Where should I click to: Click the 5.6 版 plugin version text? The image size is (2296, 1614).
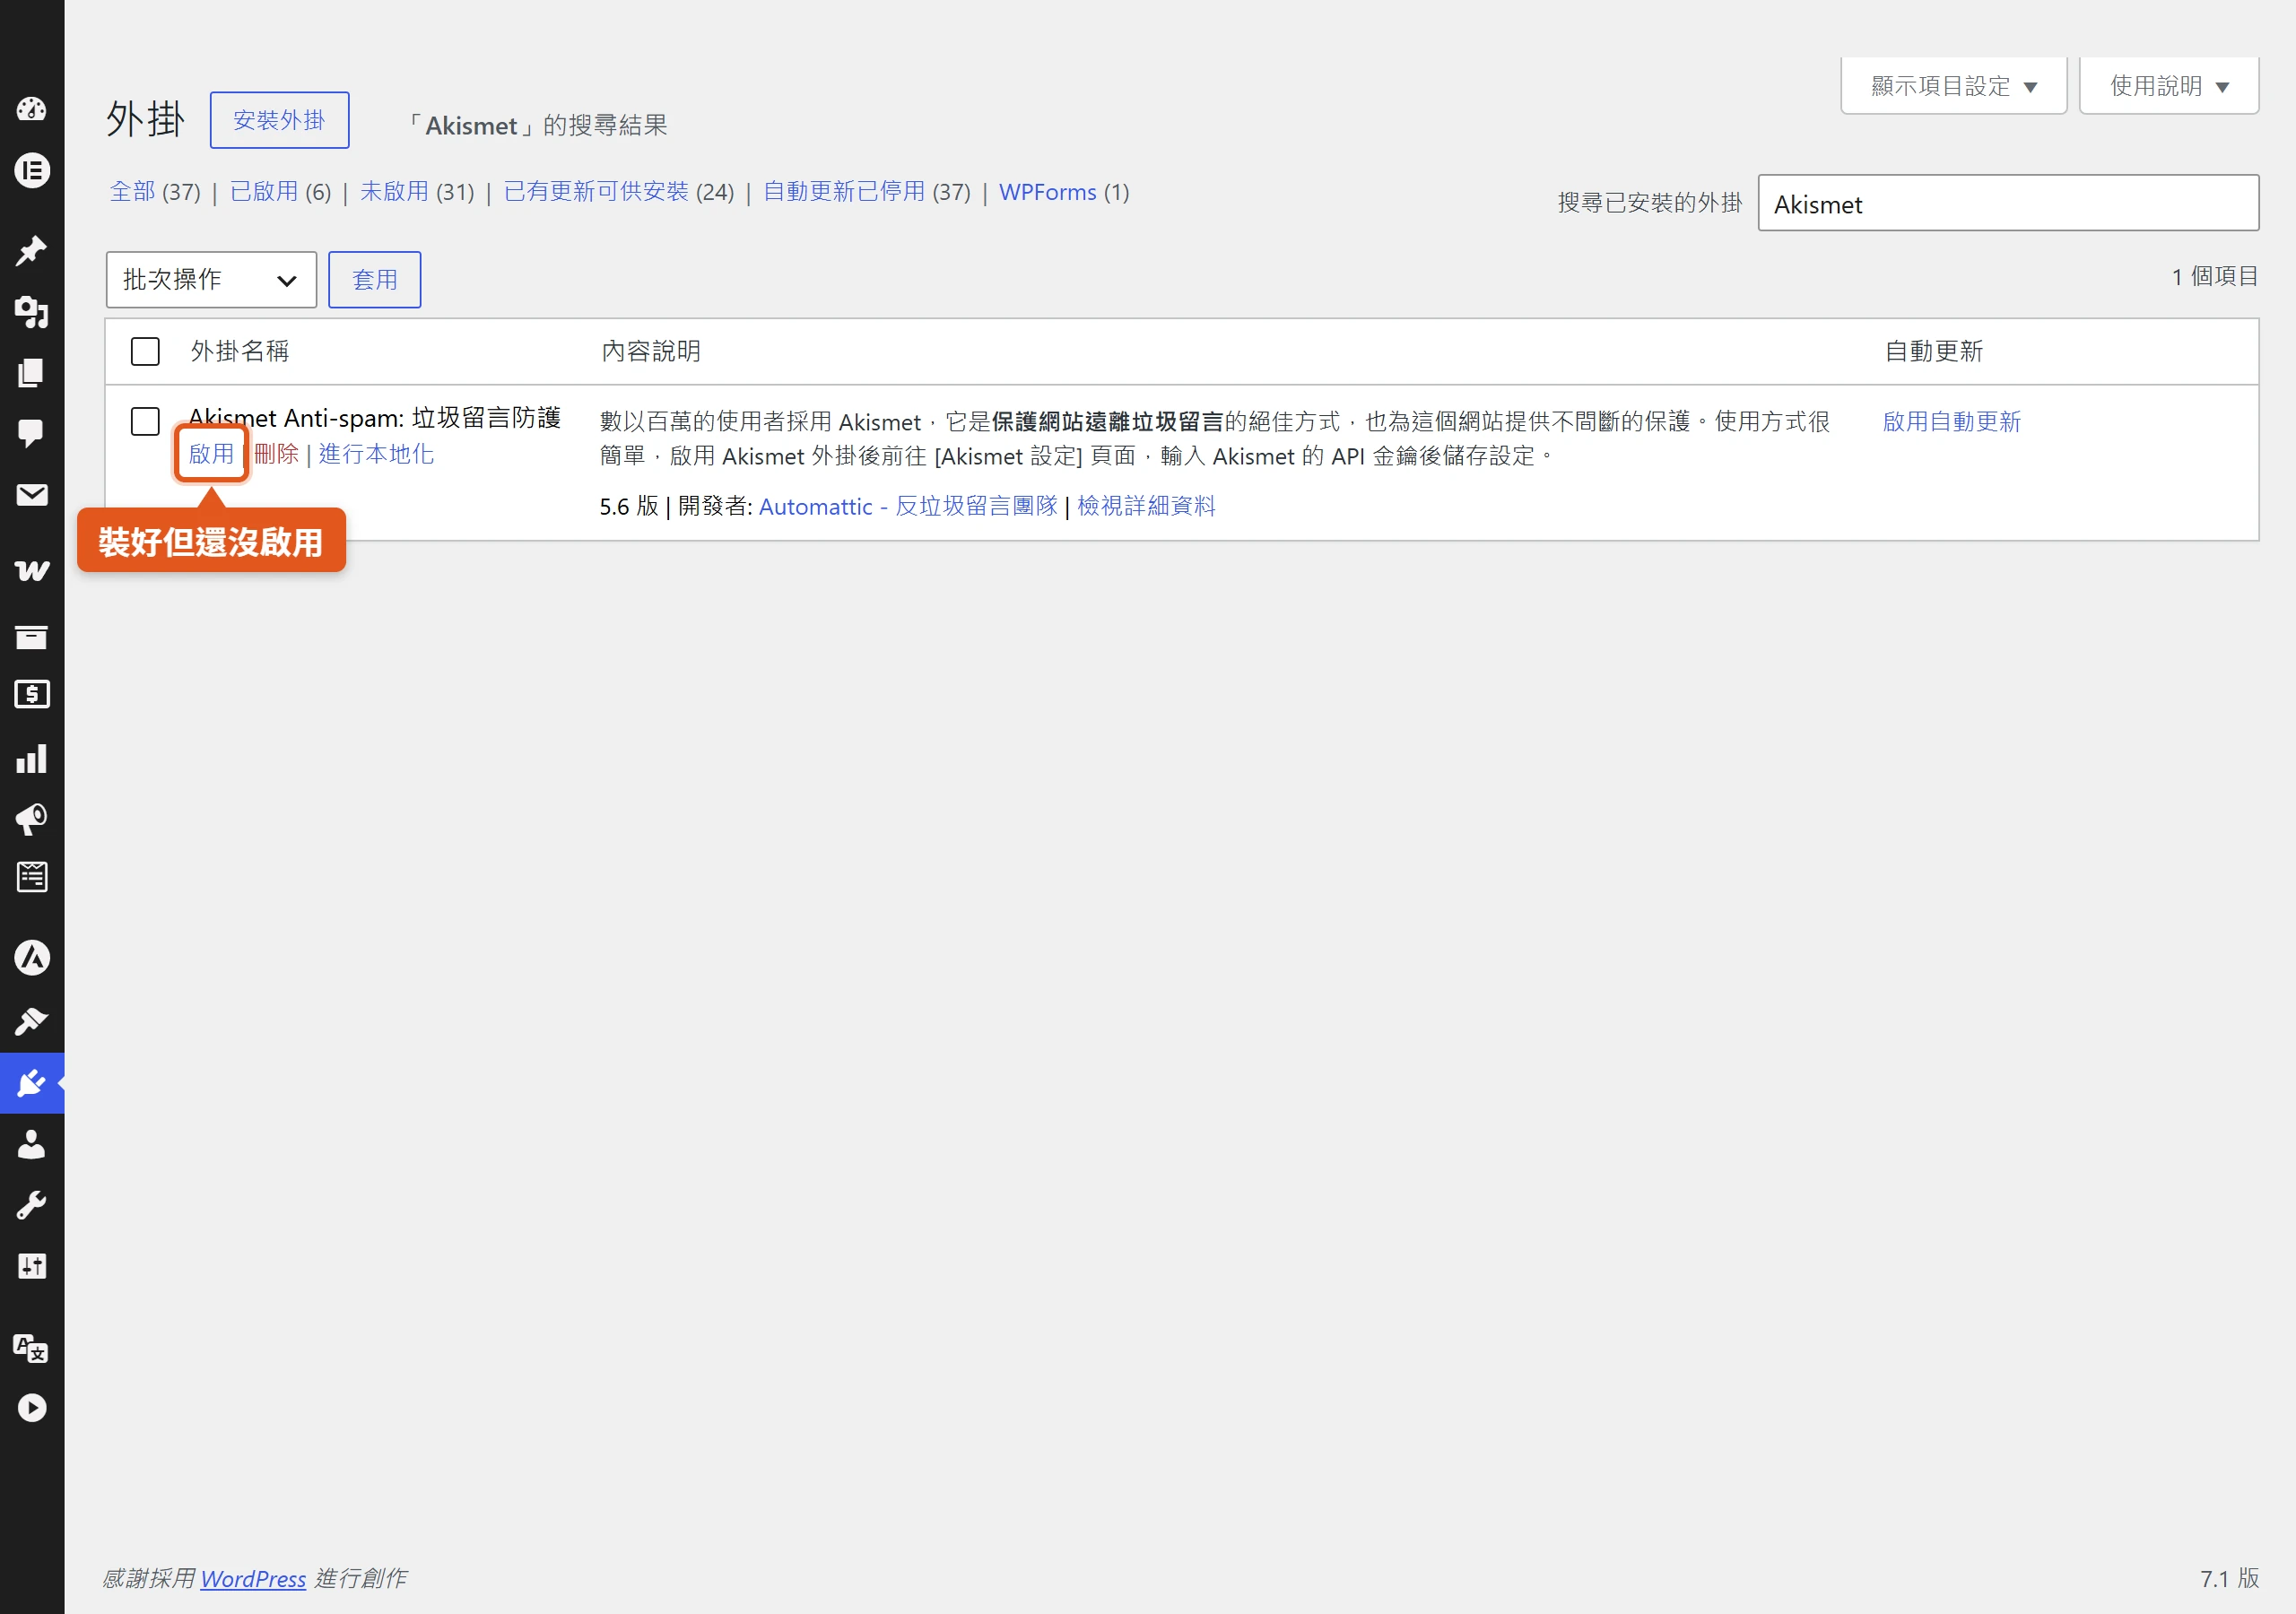coord(629,507)
